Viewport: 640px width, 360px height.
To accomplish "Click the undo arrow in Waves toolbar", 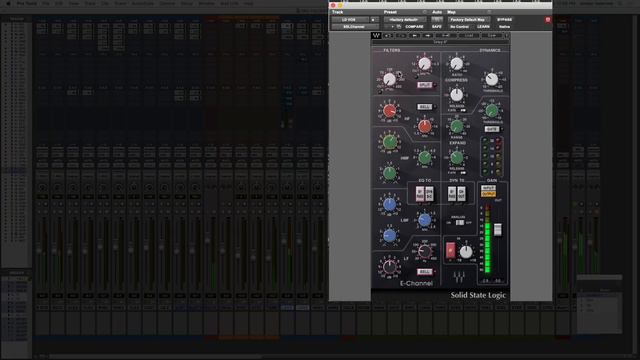I will (x=387, y=36).
